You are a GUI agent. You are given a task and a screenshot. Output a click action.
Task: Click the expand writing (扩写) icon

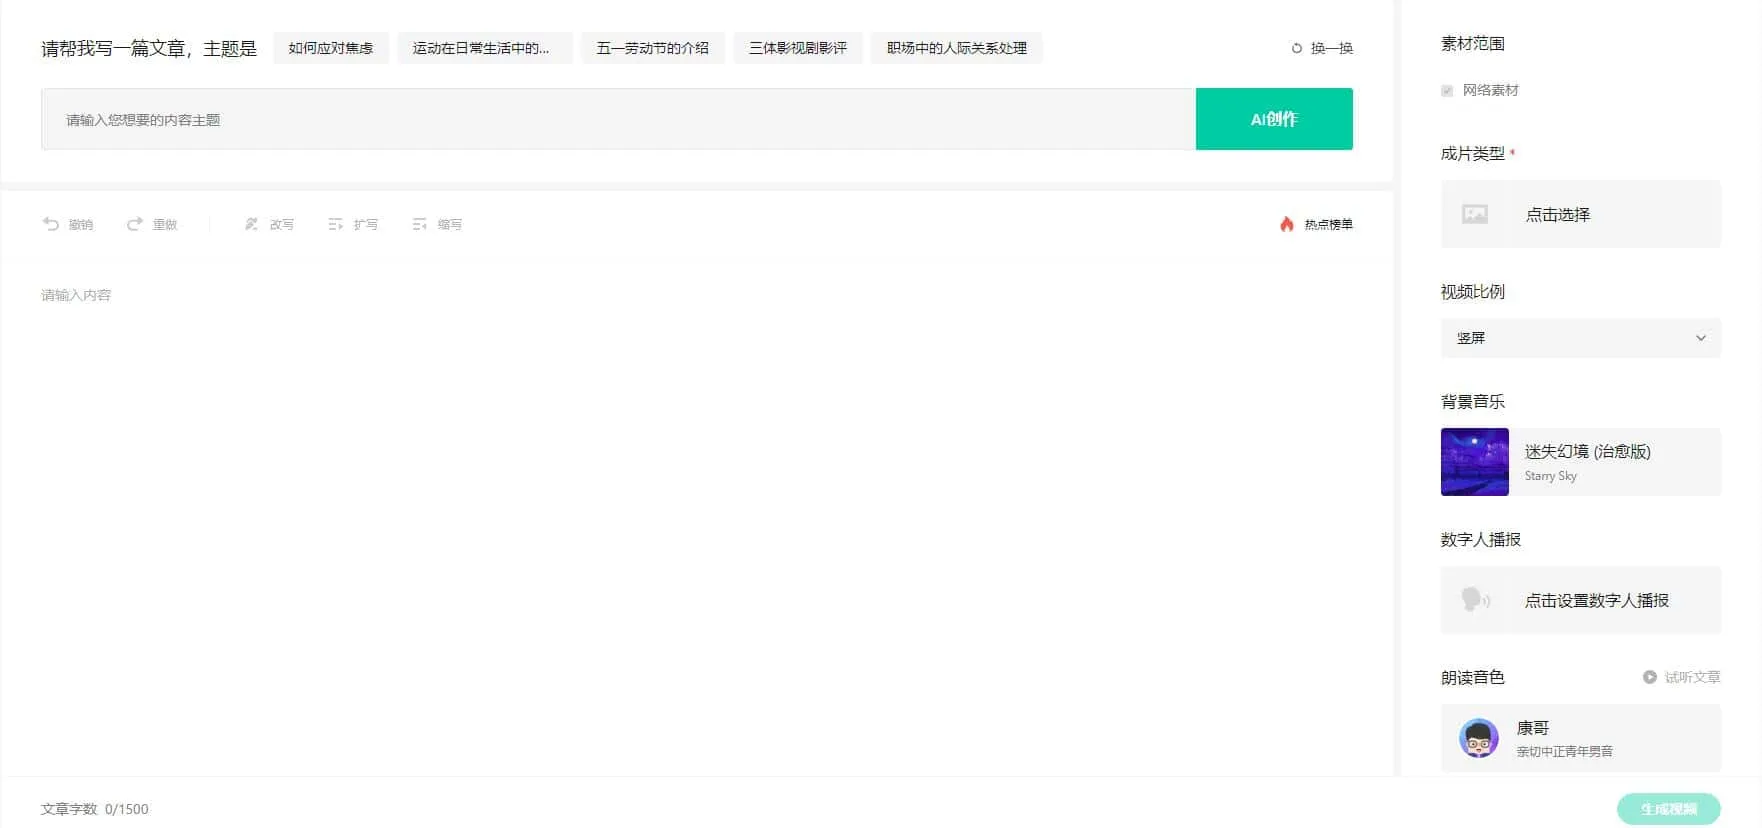[336, 224]
